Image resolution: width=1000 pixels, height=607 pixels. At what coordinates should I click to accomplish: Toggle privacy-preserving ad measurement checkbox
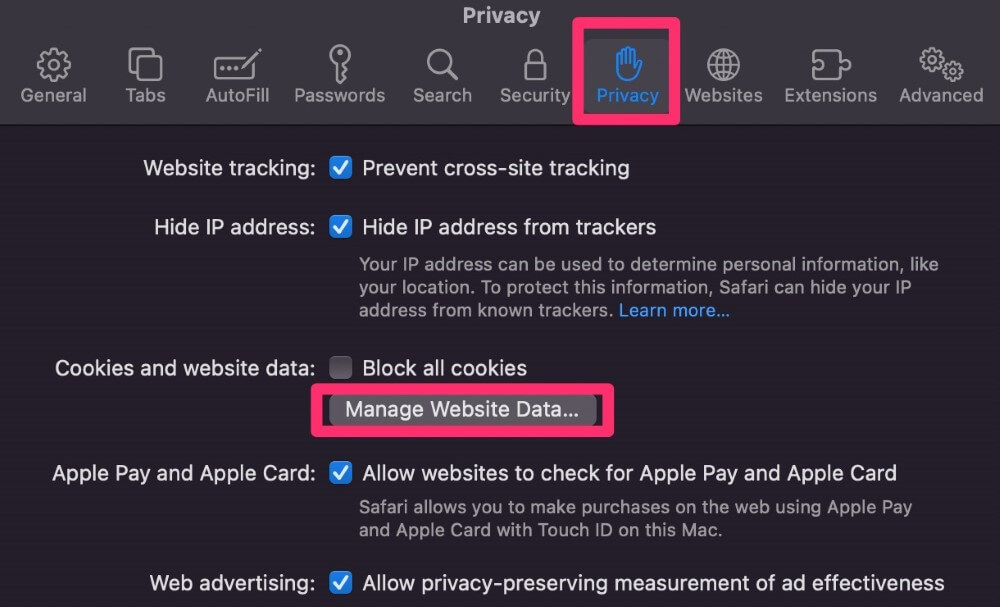(x=341, y=582)
